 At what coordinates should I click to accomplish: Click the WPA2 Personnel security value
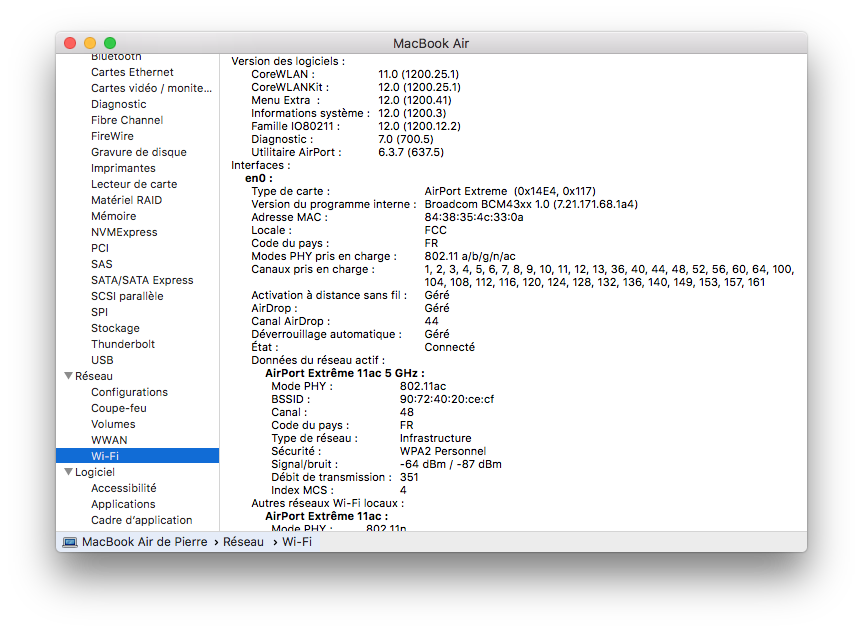click(x=443, y=451)
